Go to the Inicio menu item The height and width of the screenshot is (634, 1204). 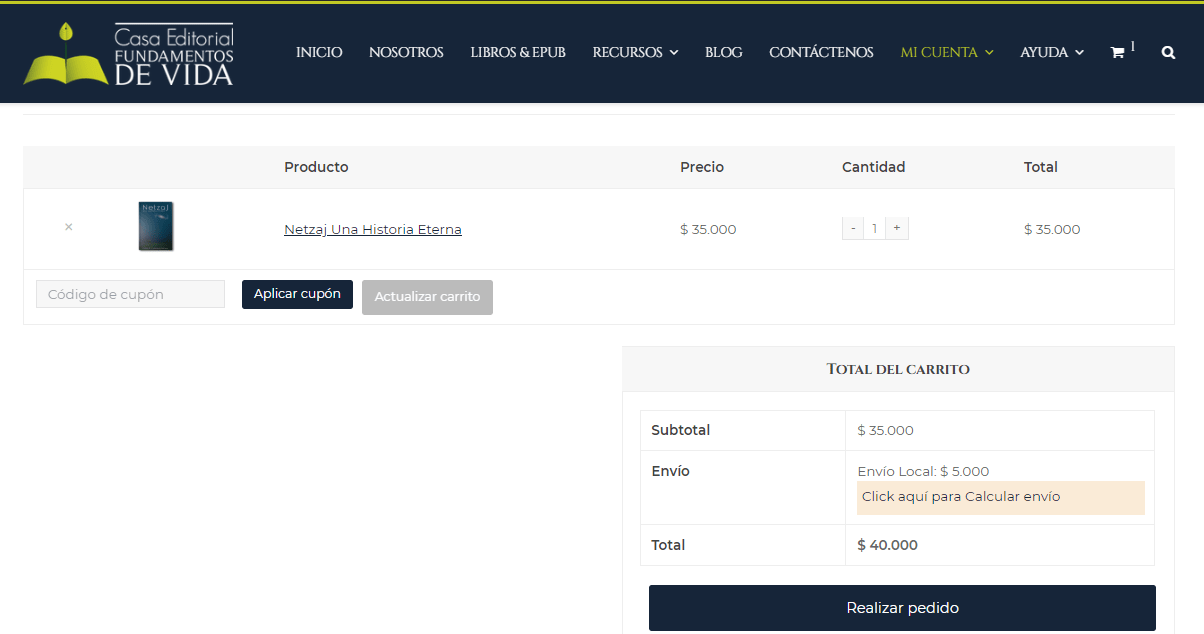tap(319, 52)
